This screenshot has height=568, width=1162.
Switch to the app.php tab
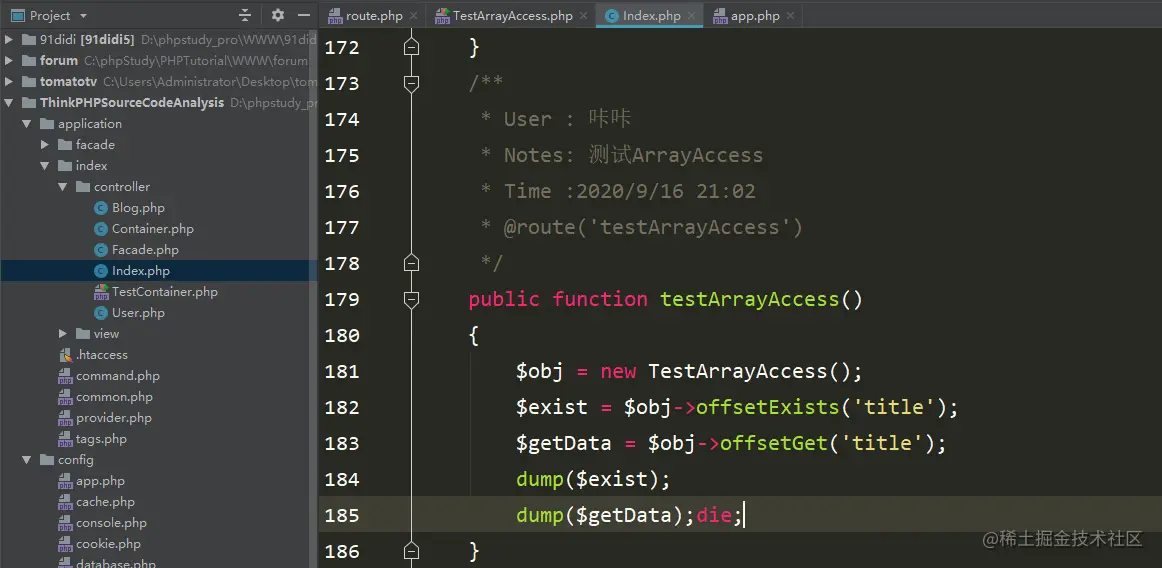point(755,16)
